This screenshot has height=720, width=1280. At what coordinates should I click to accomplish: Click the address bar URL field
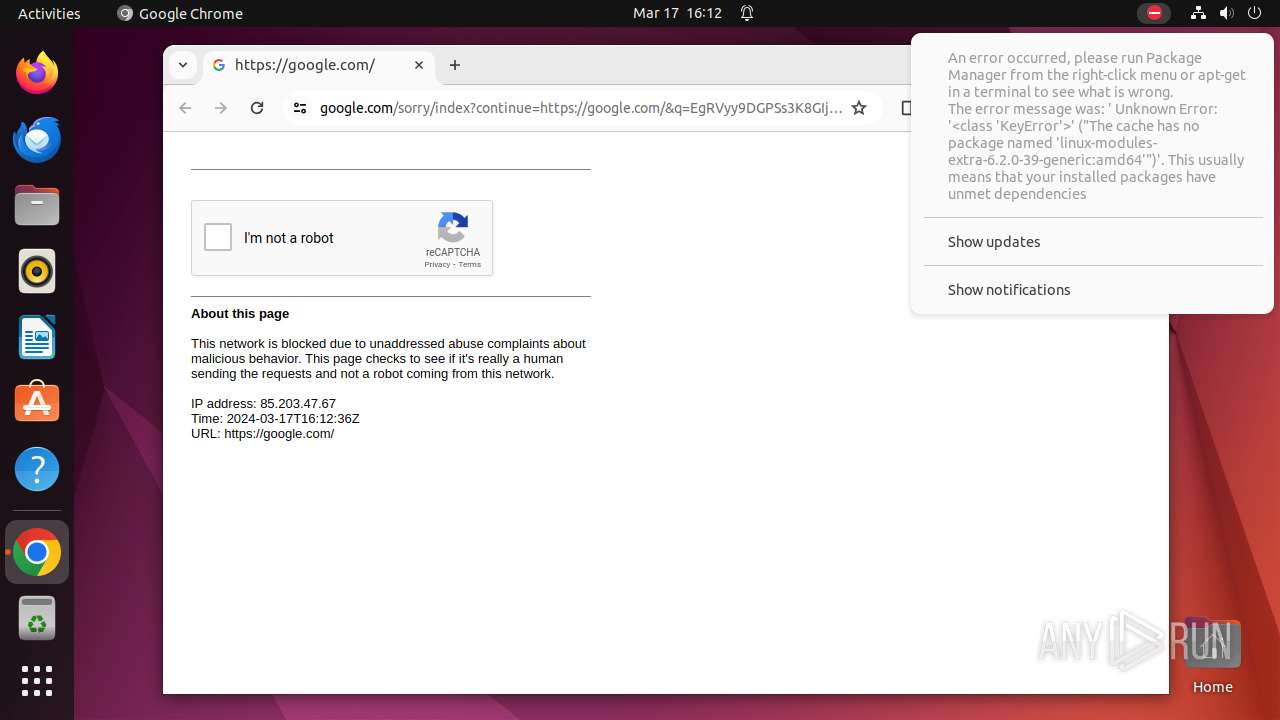coord(581,108)
